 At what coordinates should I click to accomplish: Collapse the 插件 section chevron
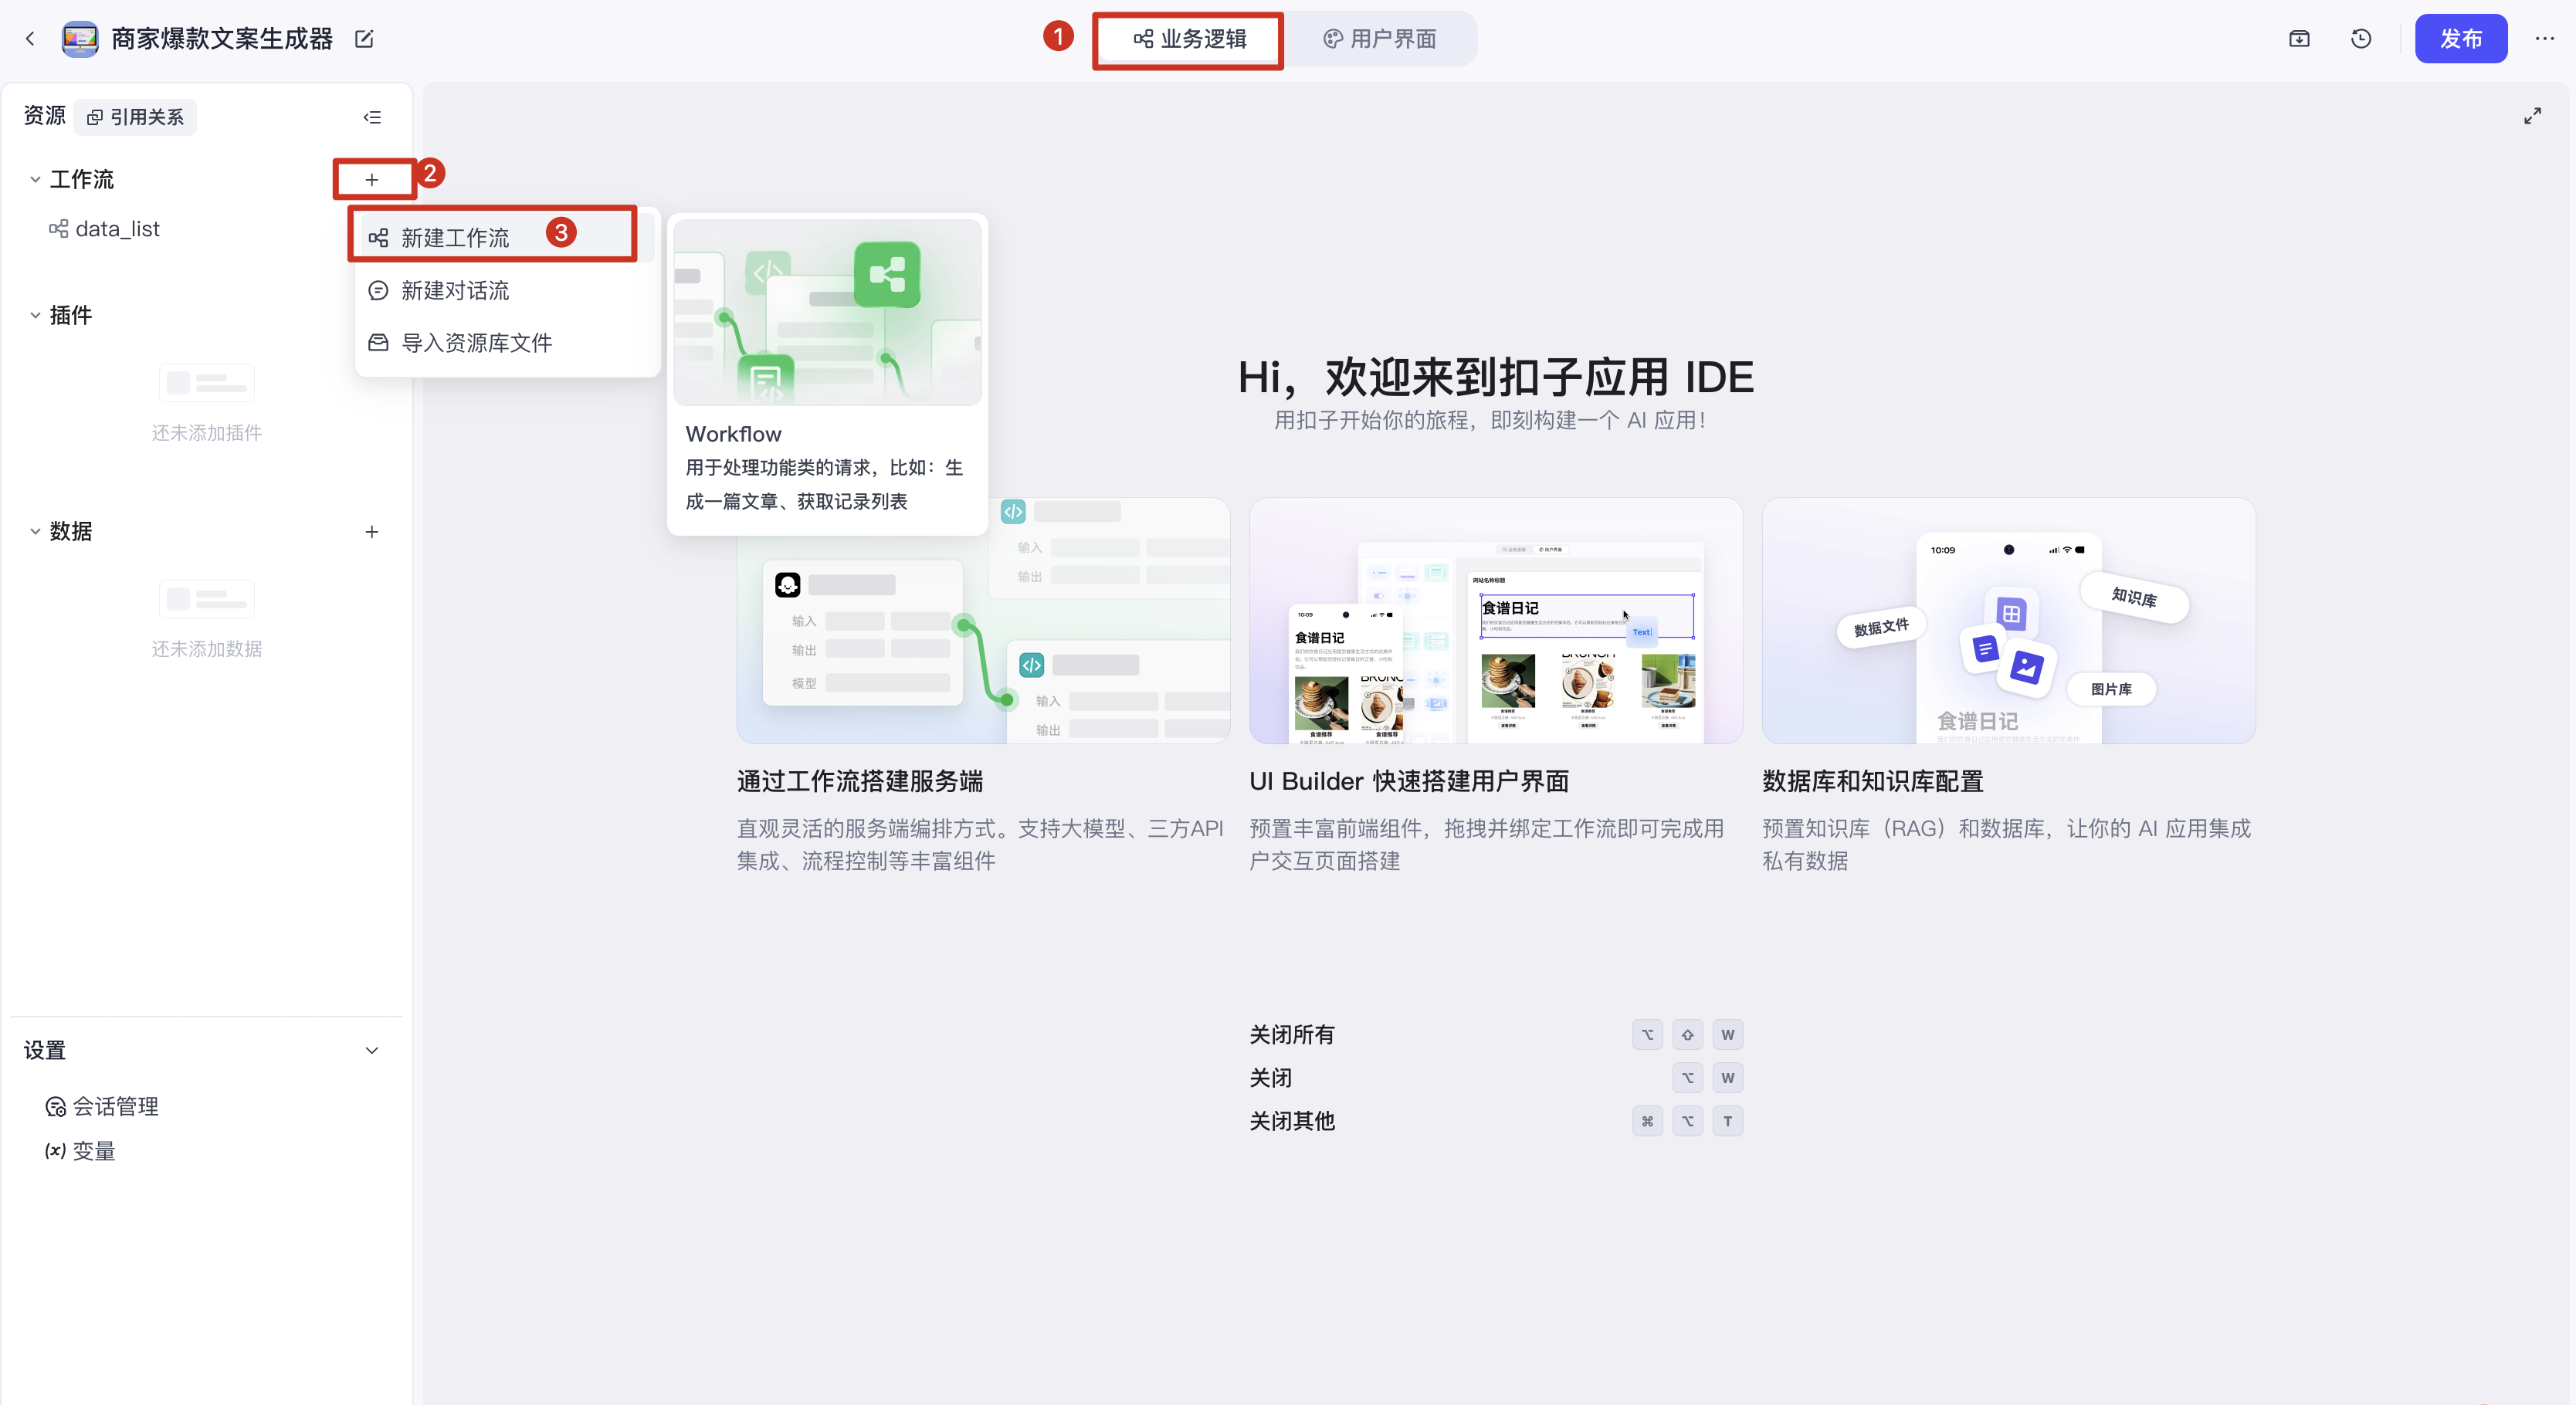(x=35, y=316)
